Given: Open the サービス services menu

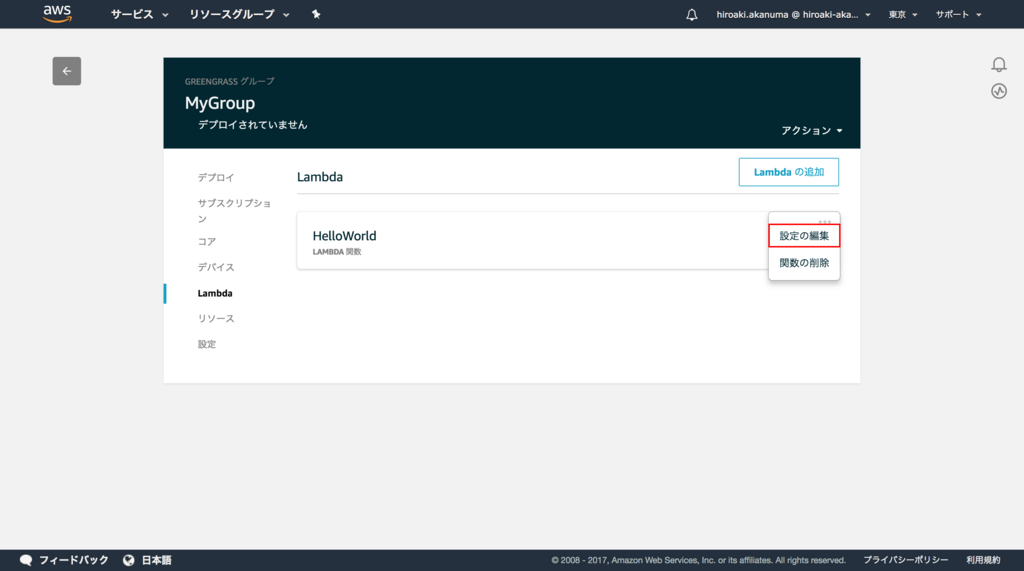Looking at the screenshot, I should 139,14.
